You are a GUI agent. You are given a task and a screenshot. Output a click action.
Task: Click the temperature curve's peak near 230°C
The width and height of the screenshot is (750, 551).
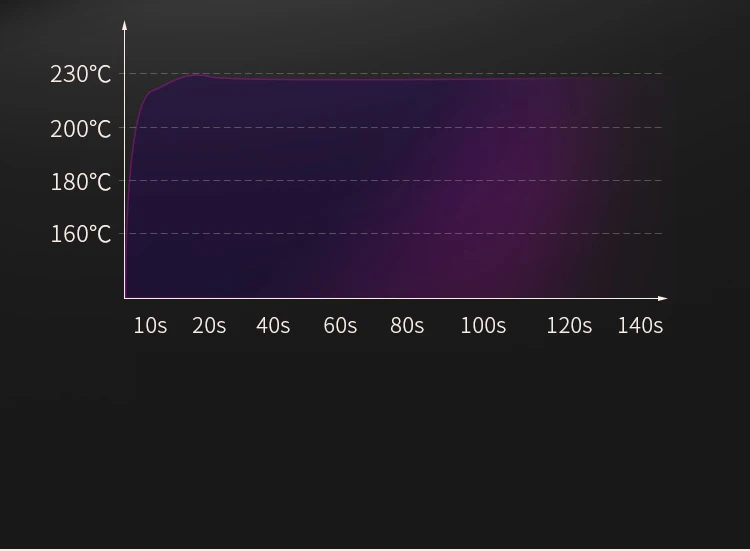coord(195,75)
